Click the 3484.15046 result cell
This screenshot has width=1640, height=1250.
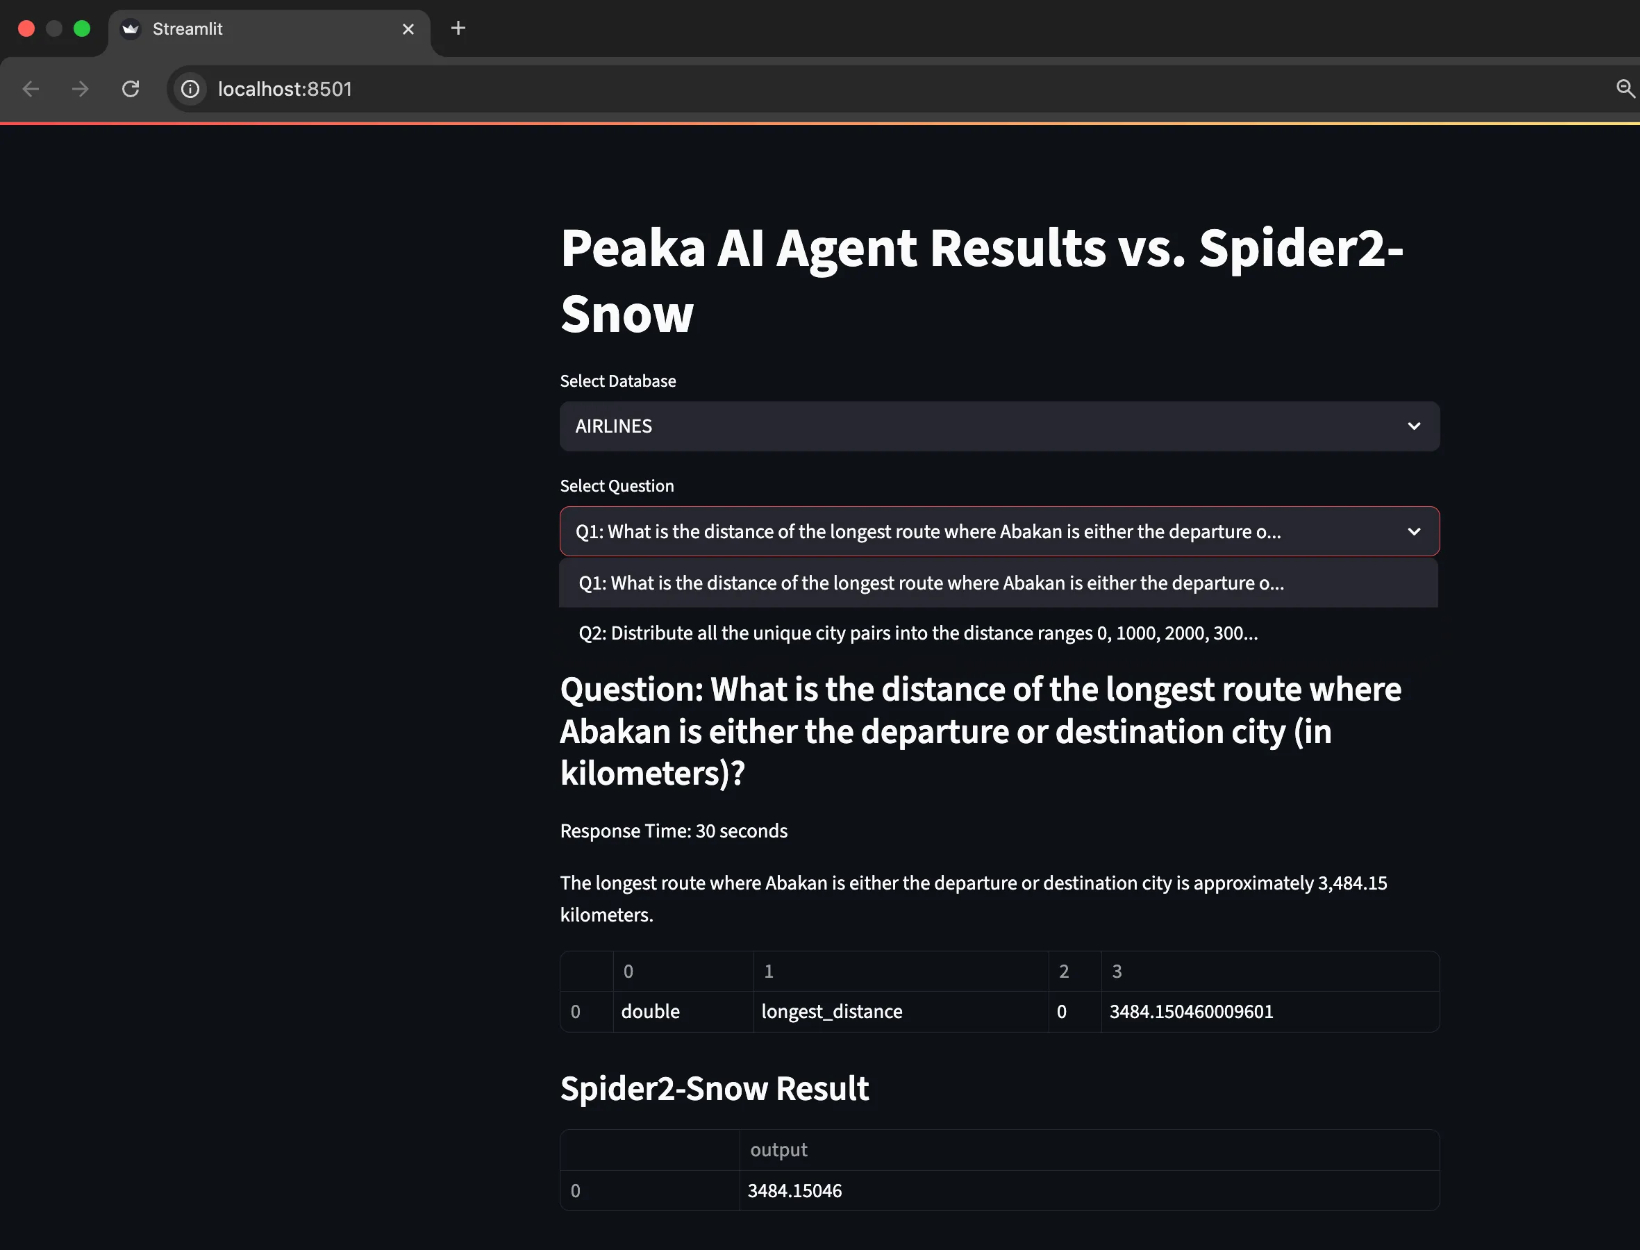[1088, 1190]
